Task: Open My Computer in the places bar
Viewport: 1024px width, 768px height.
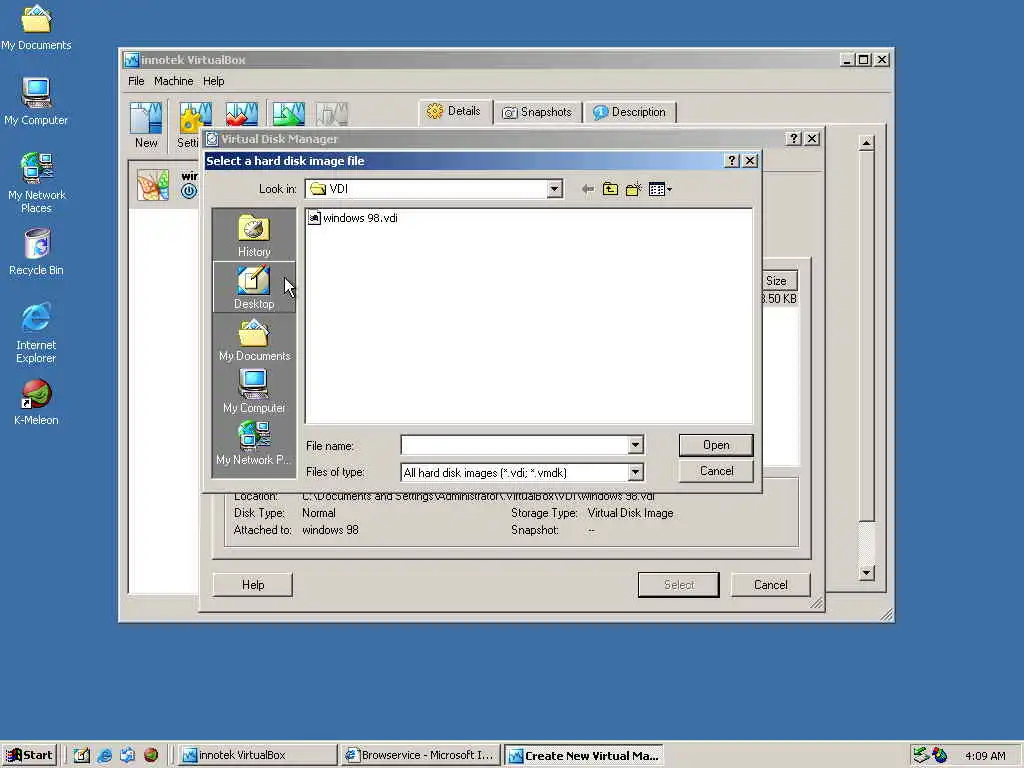Action: point(254,391)
